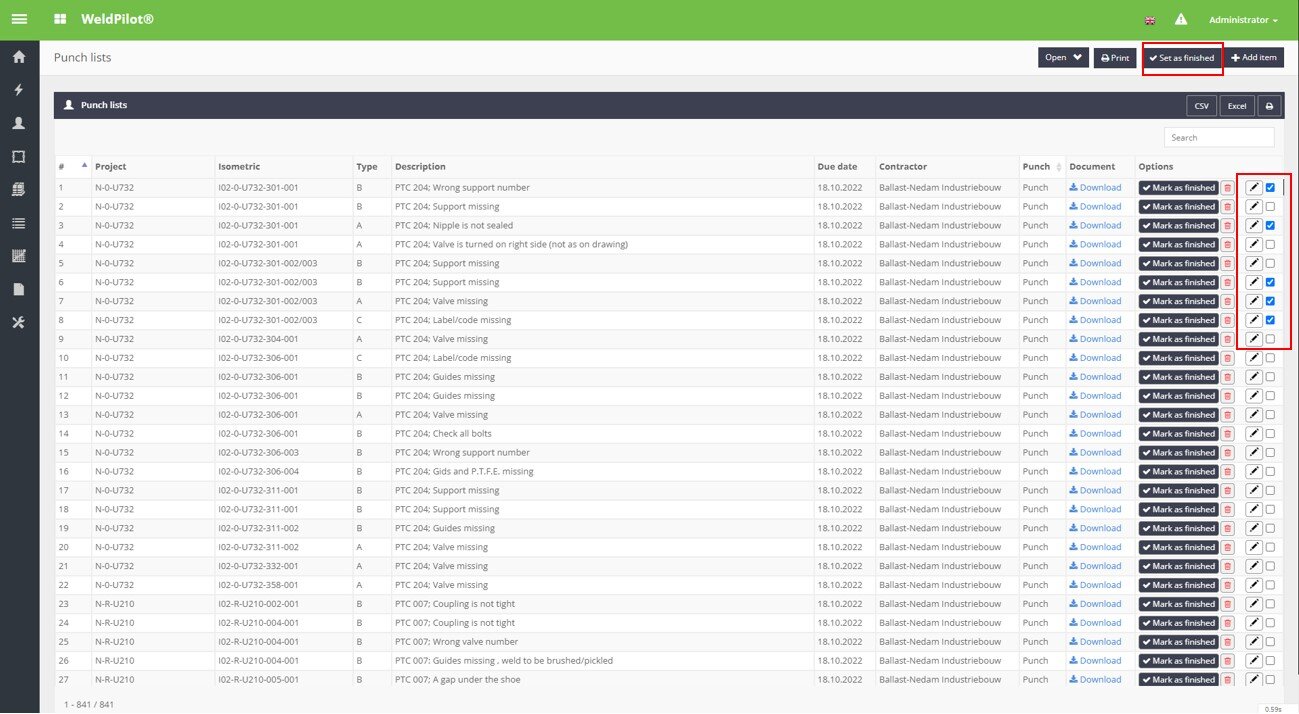Click into the Search input field

point(1218,137)
